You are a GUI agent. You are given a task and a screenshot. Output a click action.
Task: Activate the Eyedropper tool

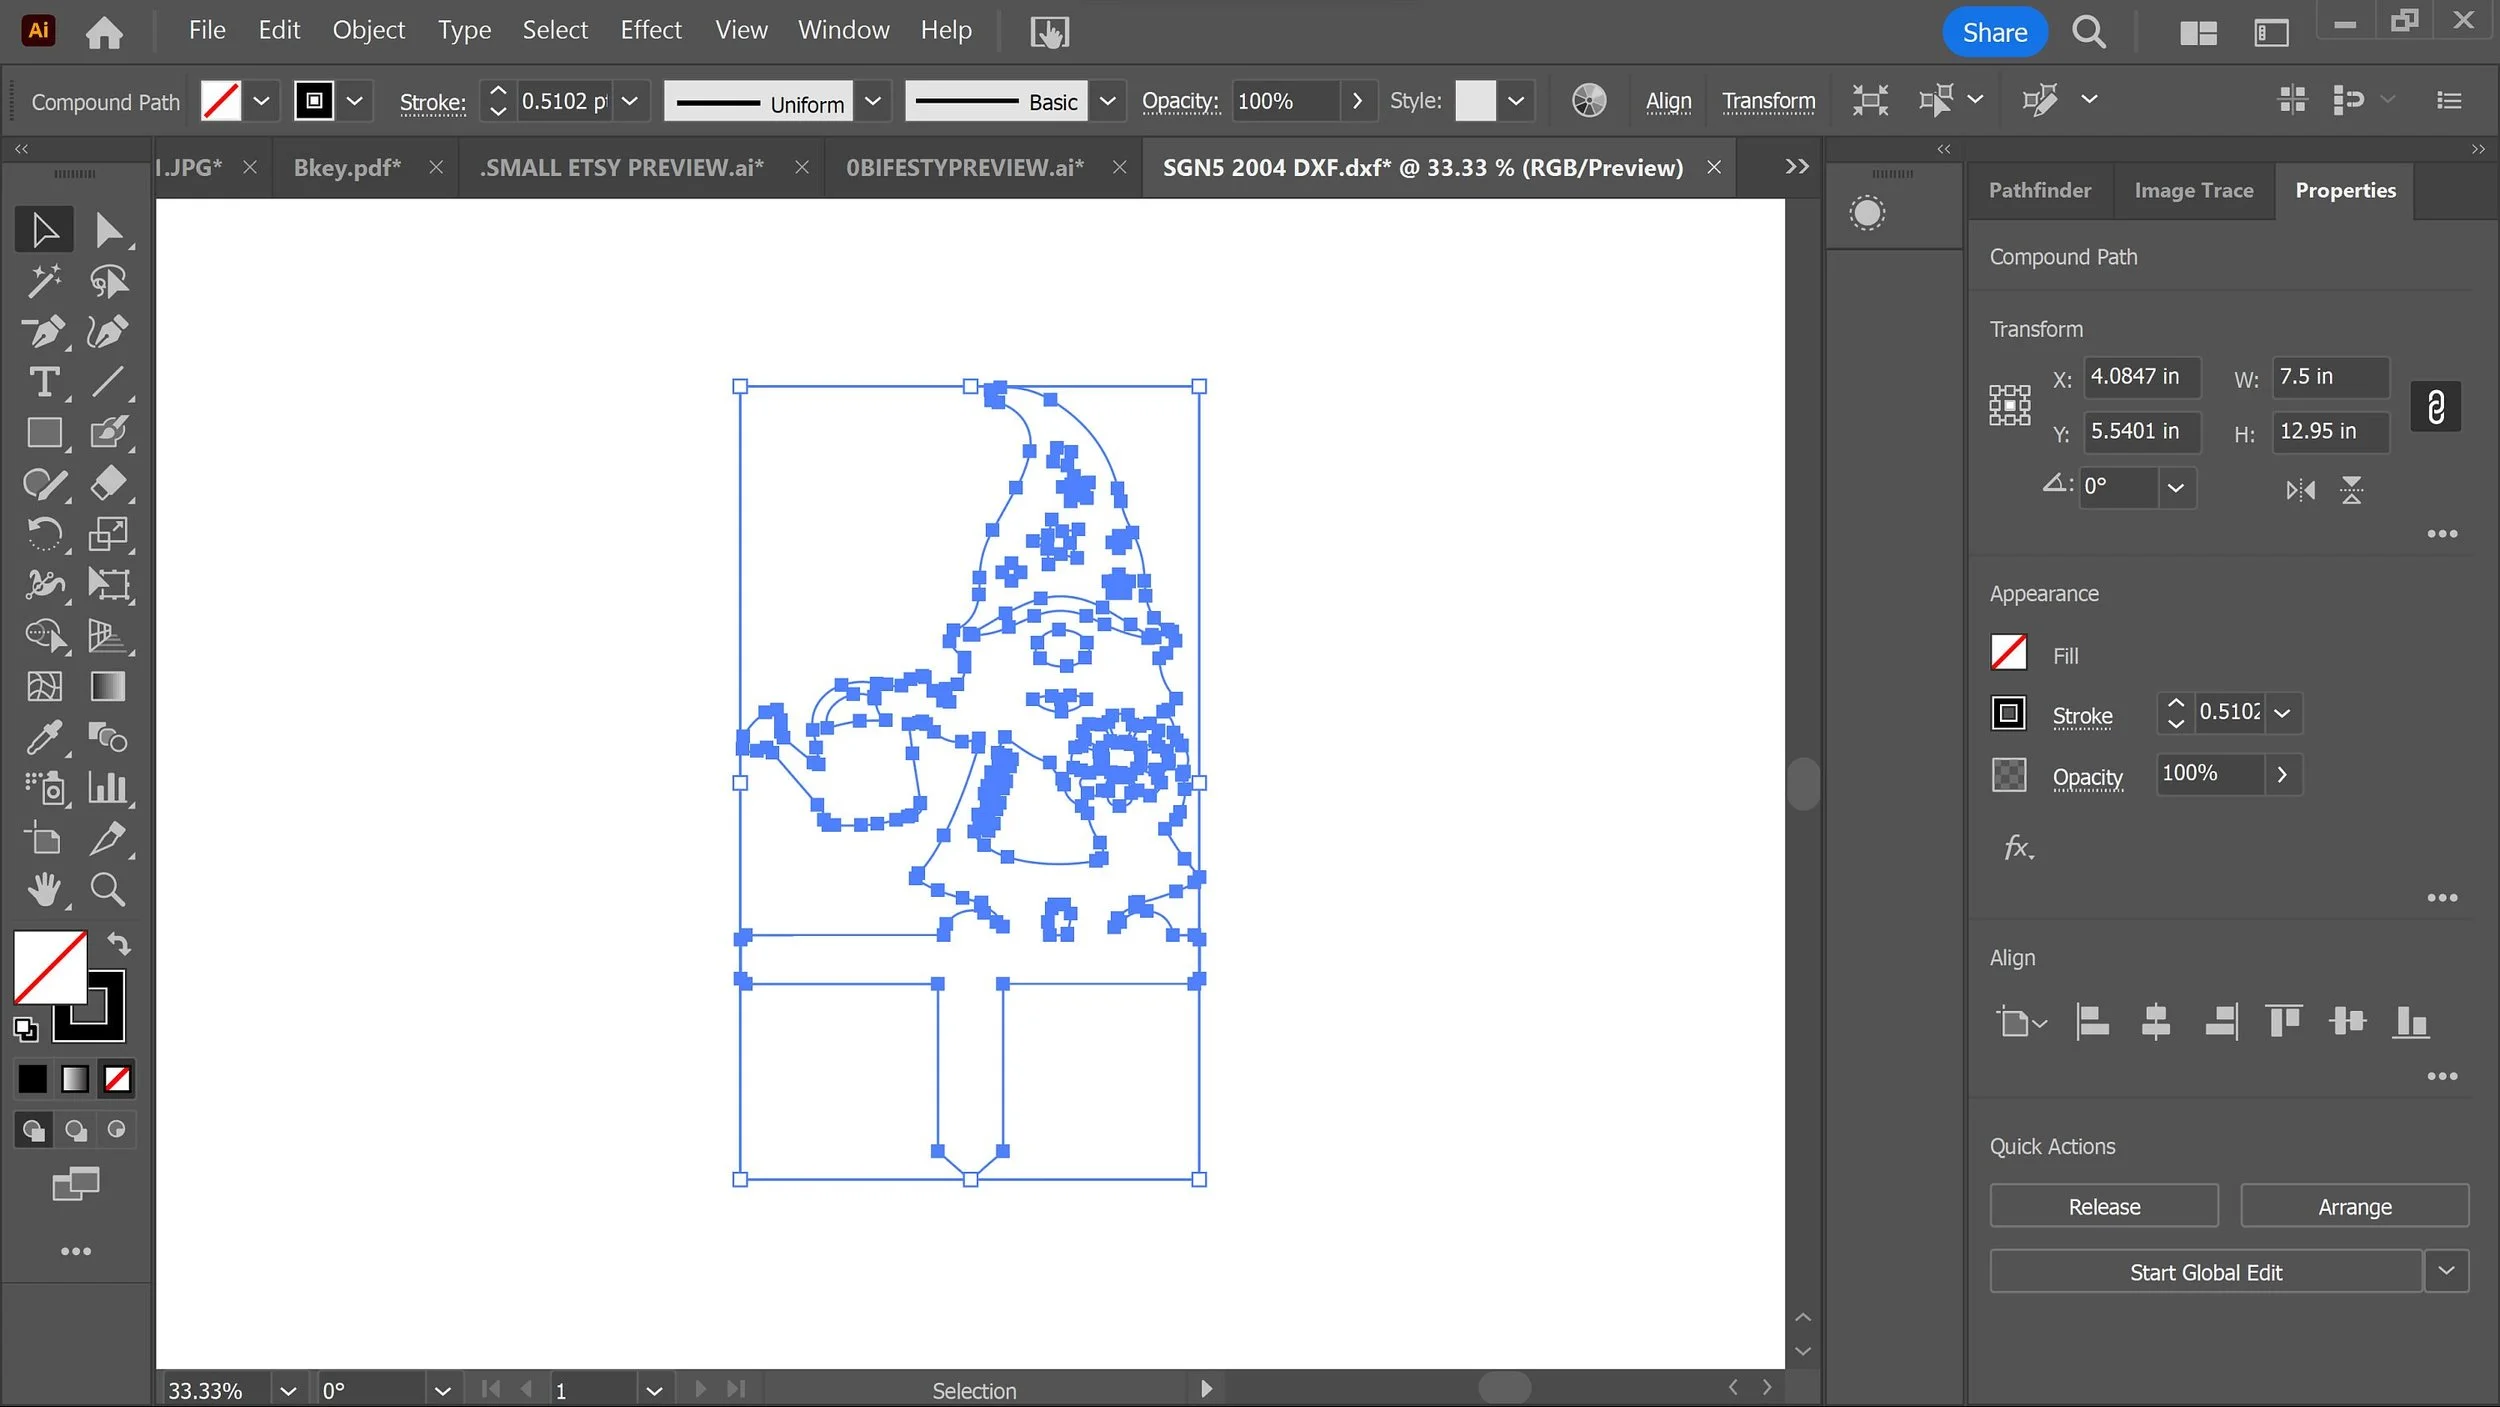point(44,738)
